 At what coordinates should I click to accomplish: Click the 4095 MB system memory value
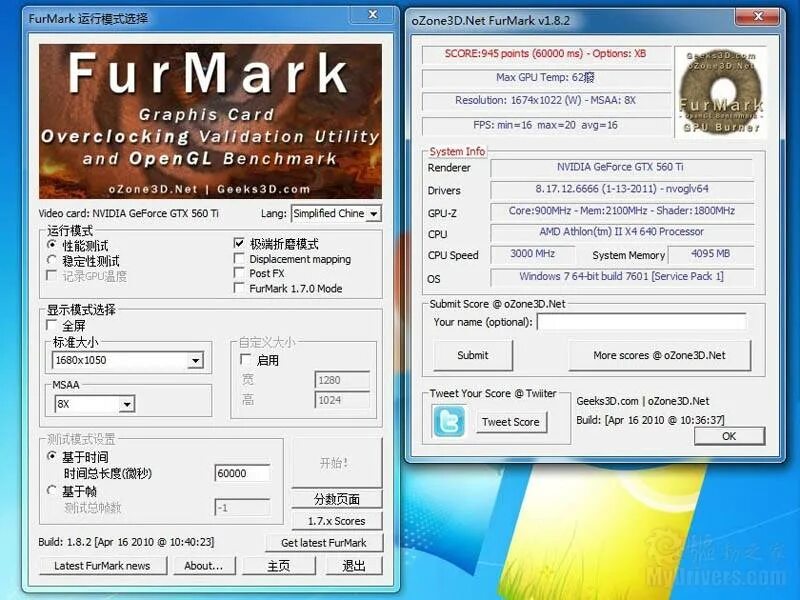click(710, 254)
